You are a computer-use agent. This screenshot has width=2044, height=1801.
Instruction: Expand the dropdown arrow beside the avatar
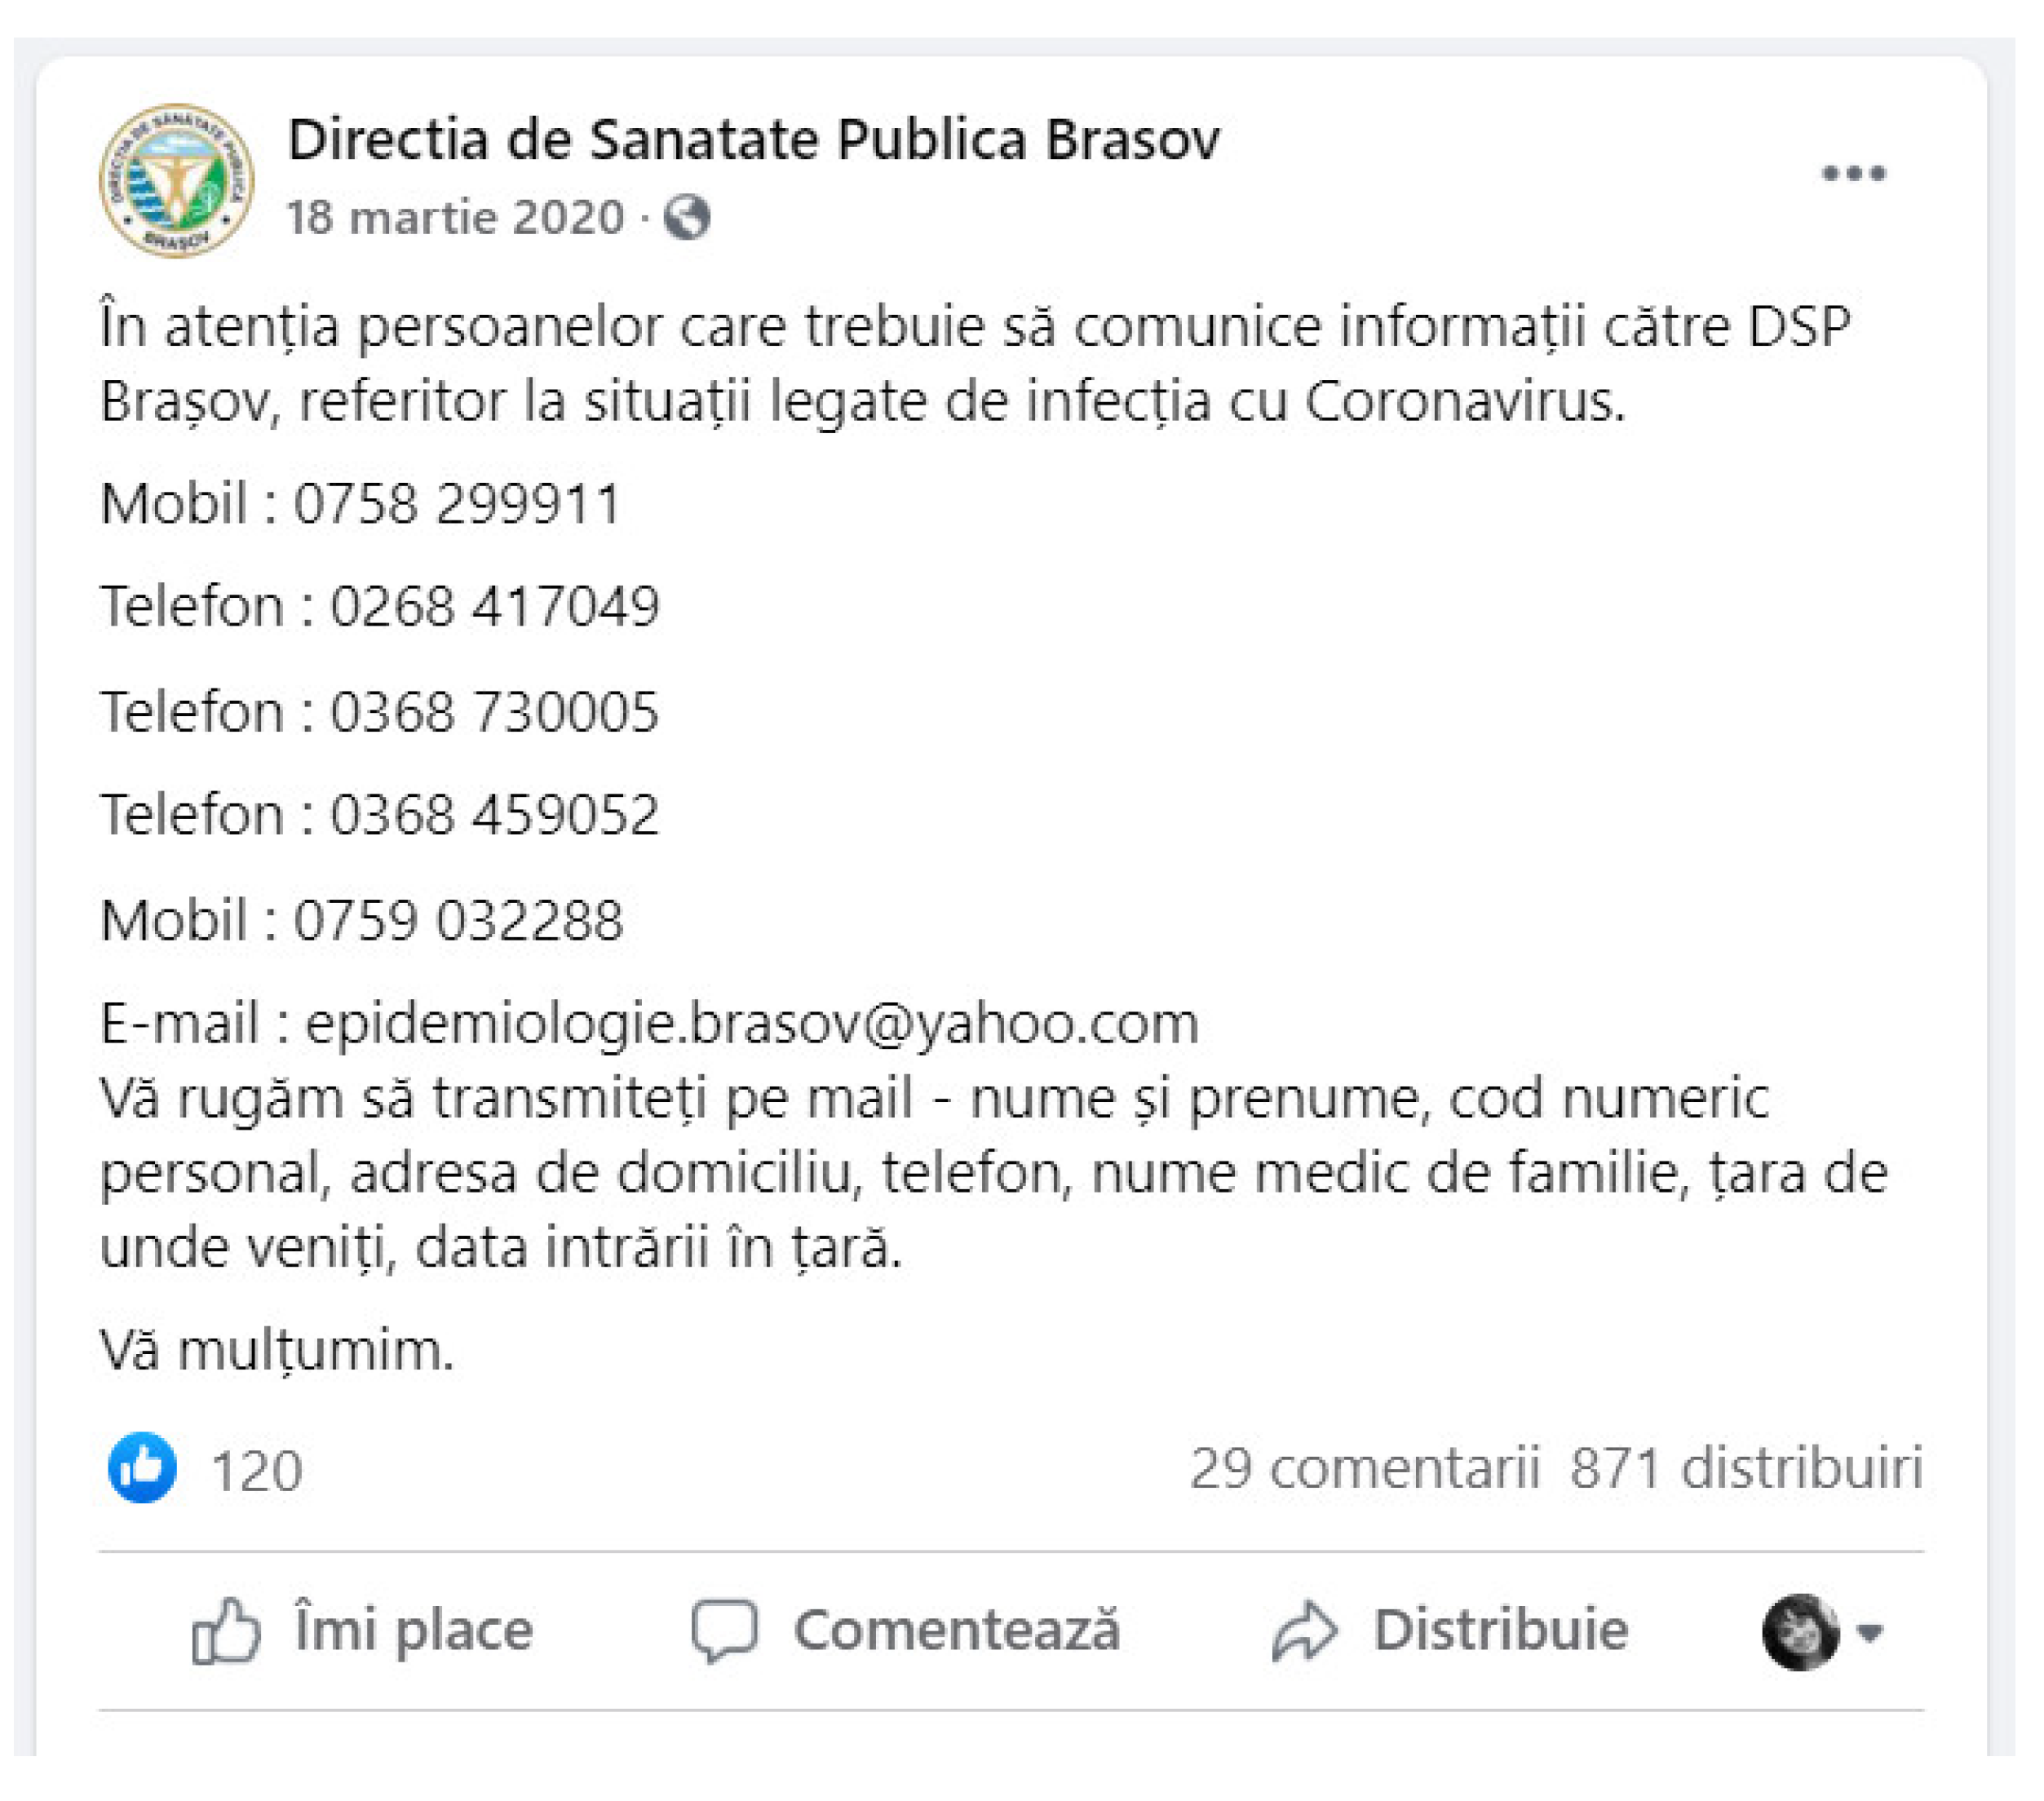coord(1869,1633)
